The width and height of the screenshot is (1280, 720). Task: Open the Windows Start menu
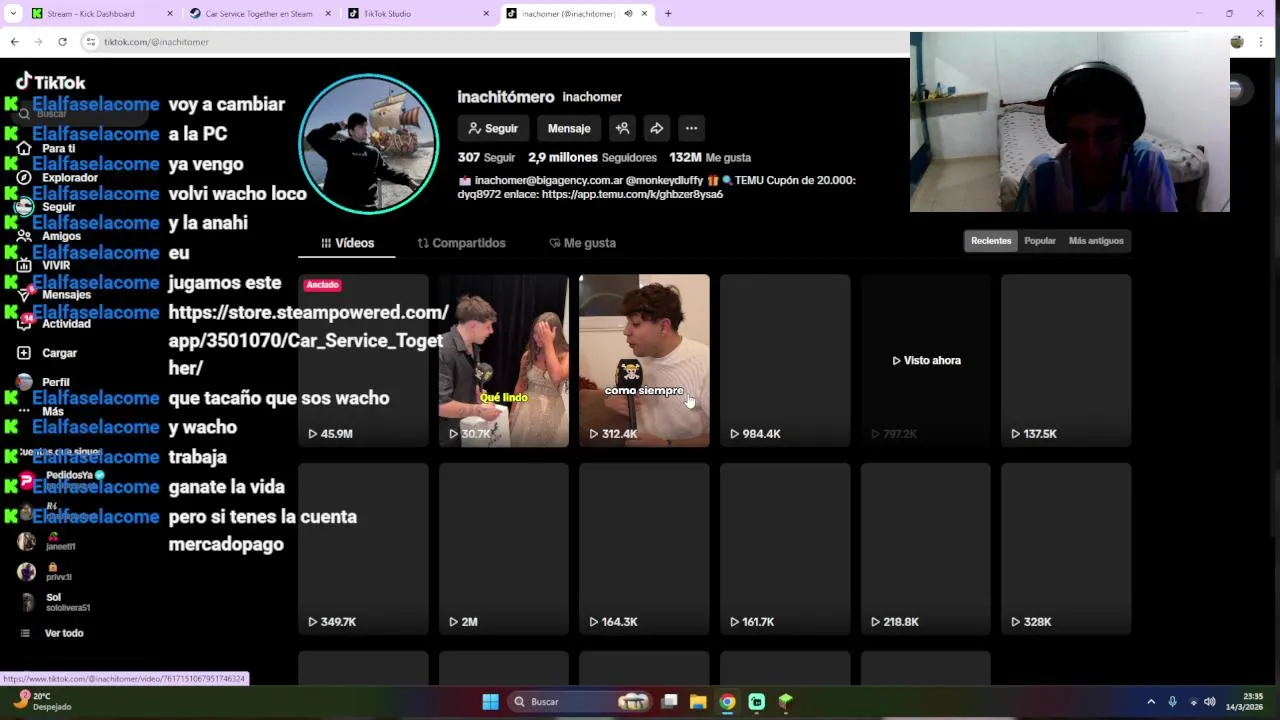point(490,702)
